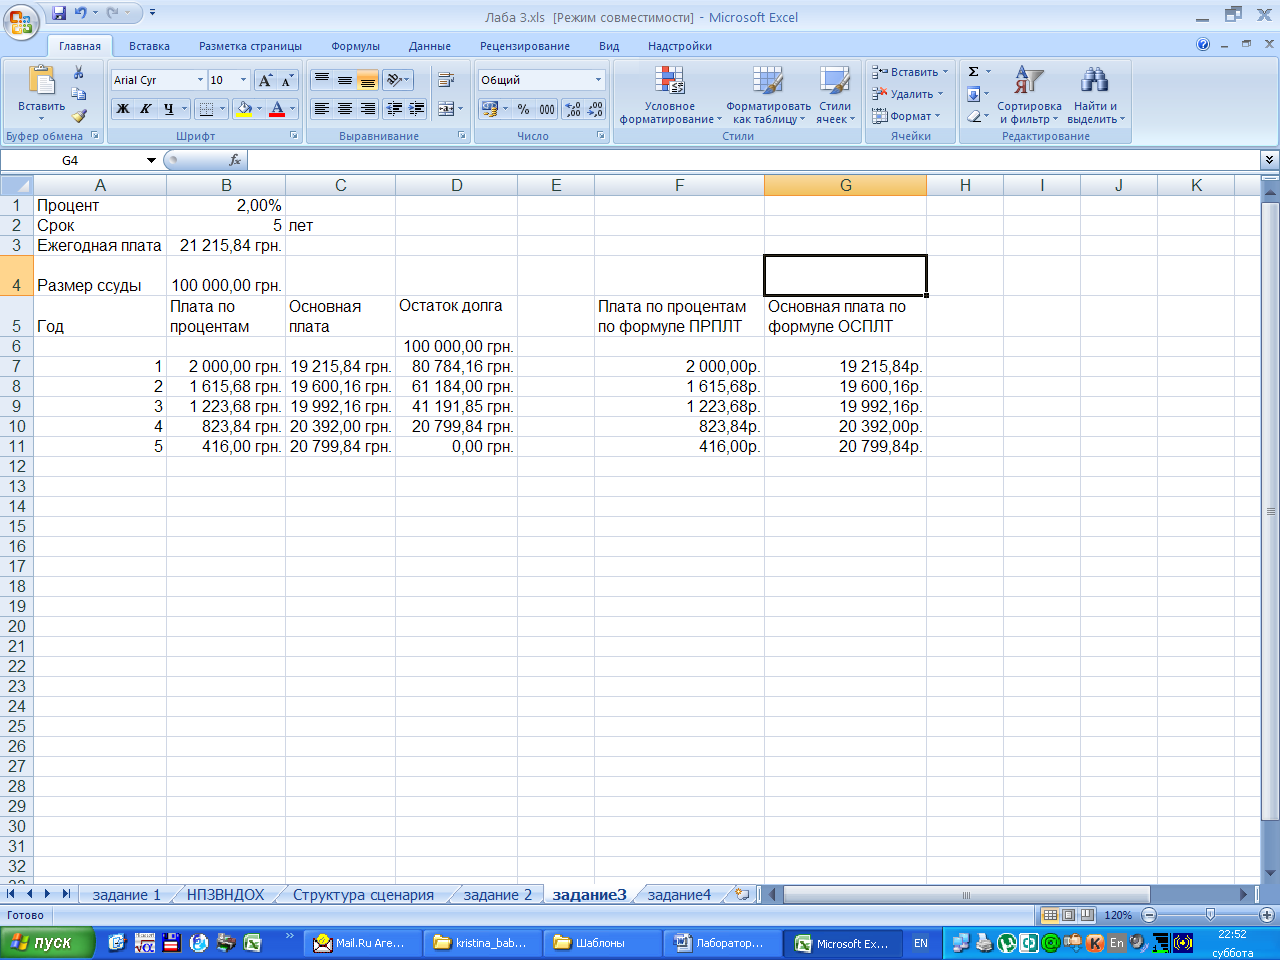Save the workbook from the quick access toolbar
Image resolution: width=1280 pixels, height=960 pixels.
pos(59,13)
